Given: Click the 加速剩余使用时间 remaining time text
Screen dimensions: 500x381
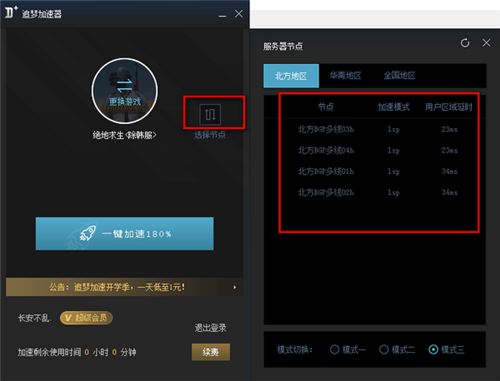Looking at the screenshot, I should click(77, 352).
